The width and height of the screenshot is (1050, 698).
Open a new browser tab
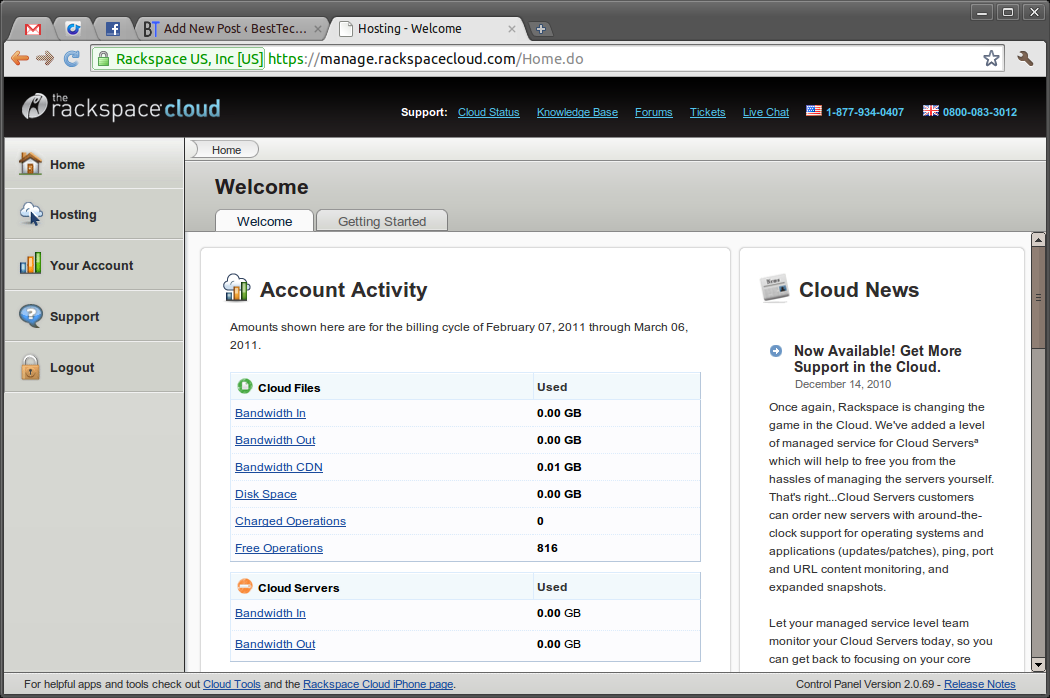[540, 29]
